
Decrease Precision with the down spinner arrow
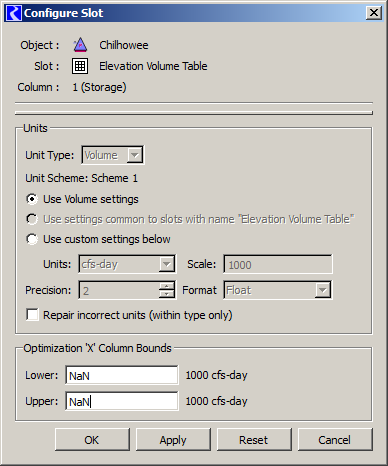(x=167, y=294)
